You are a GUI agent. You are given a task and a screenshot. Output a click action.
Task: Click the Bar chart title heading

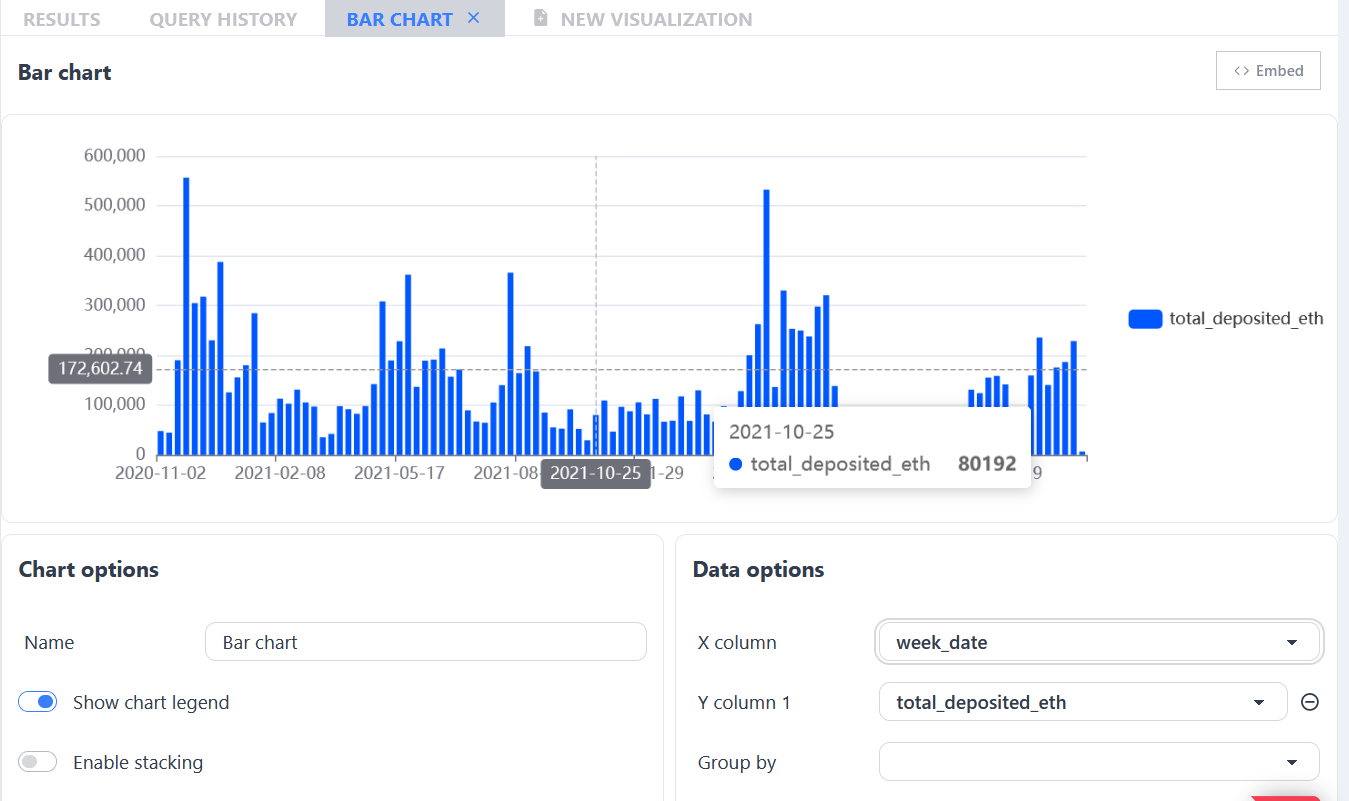65,72
